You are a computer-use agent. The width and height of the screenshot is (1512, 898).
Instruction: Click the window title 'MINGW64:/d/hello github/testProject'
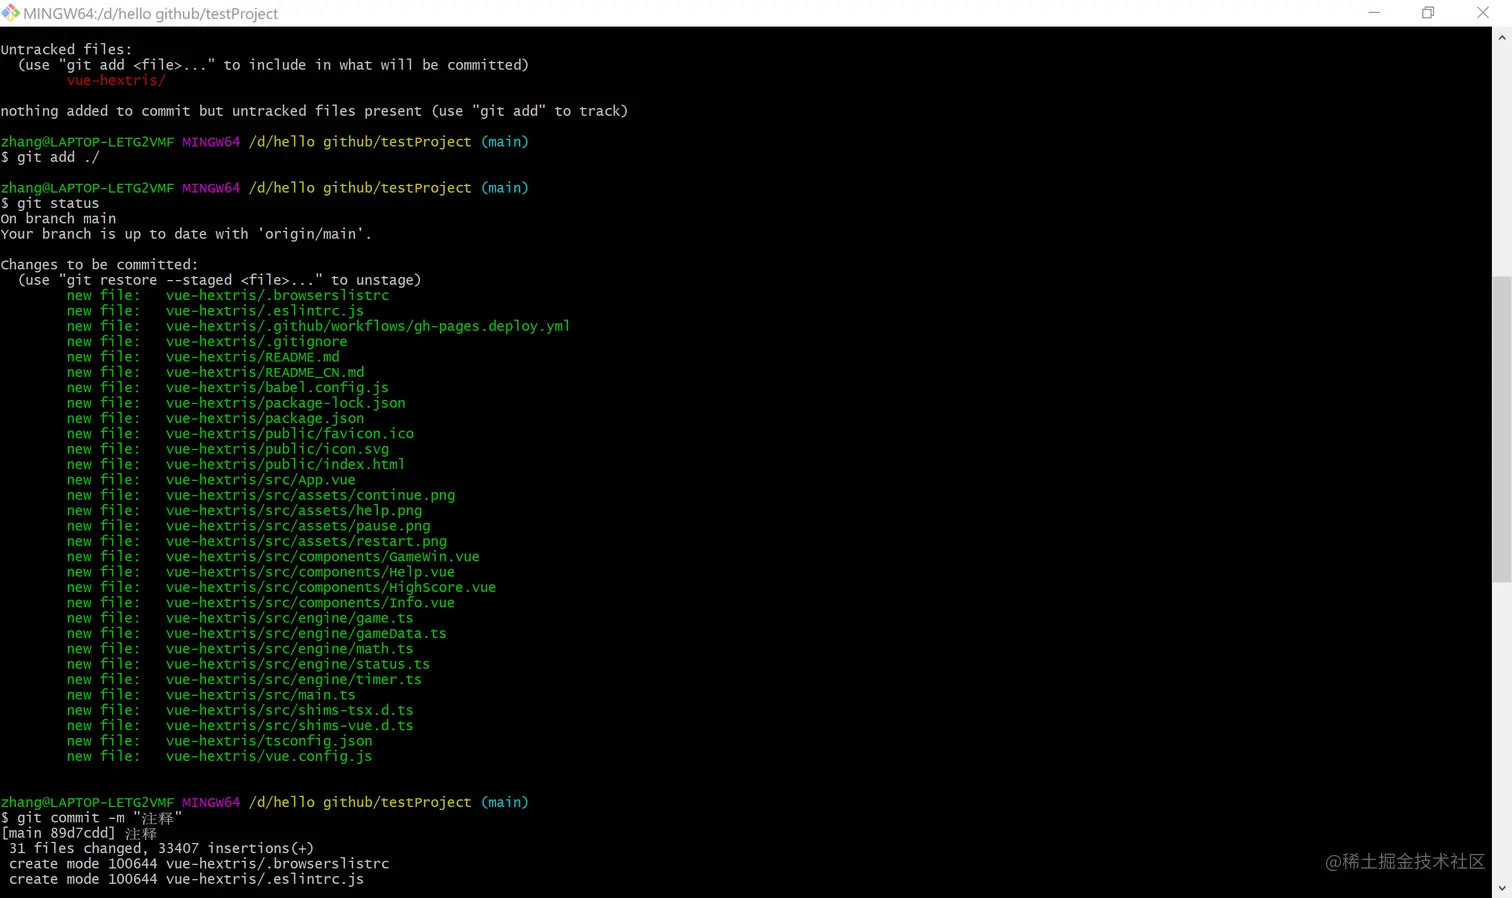[150, 14]
